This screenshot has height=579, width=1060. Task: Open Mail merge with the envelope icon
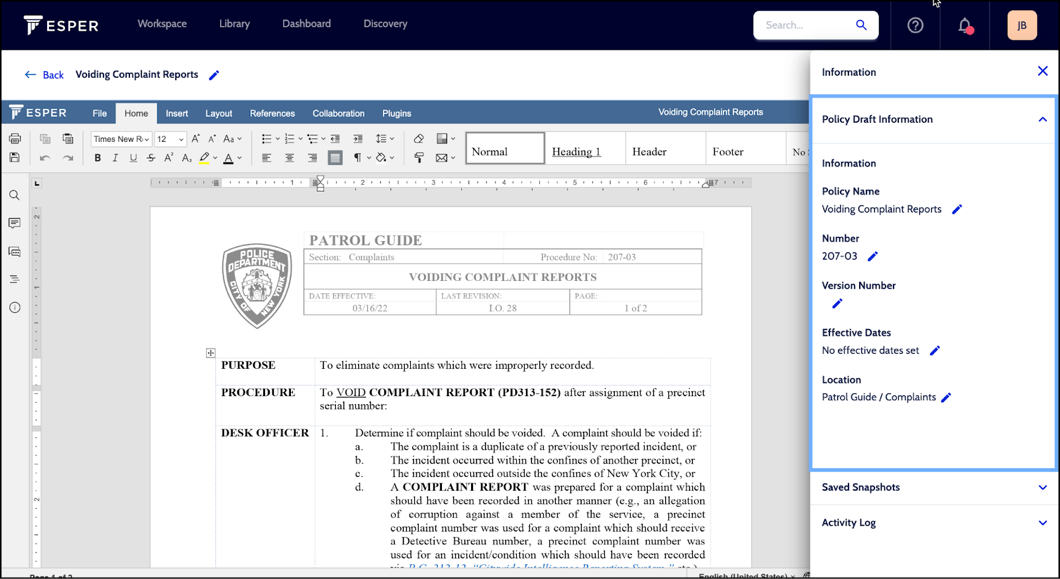[441, 158]
